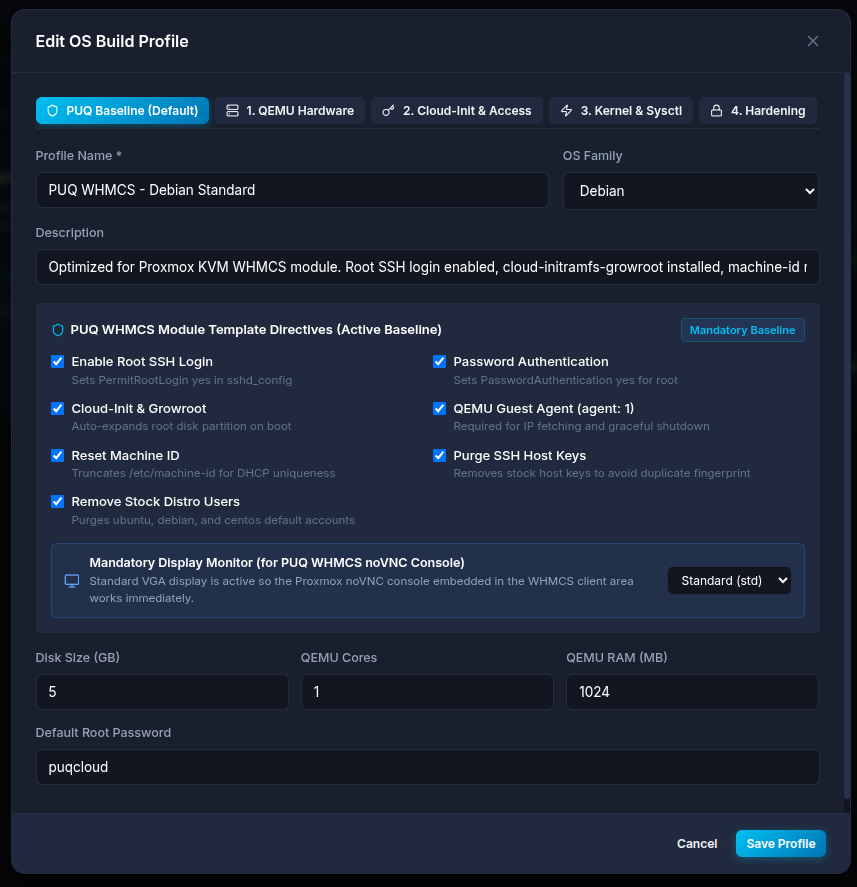Click the lock icon on Hardening tab
This screenshot has height=887, width=857.
(716, 111)
